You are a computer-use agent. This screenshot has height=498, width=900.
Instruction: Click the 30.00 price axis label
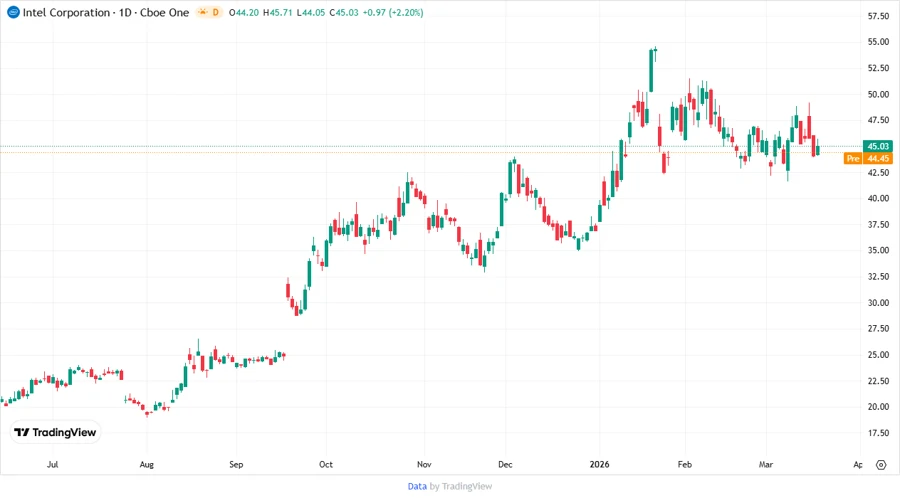tap(878, 303)
